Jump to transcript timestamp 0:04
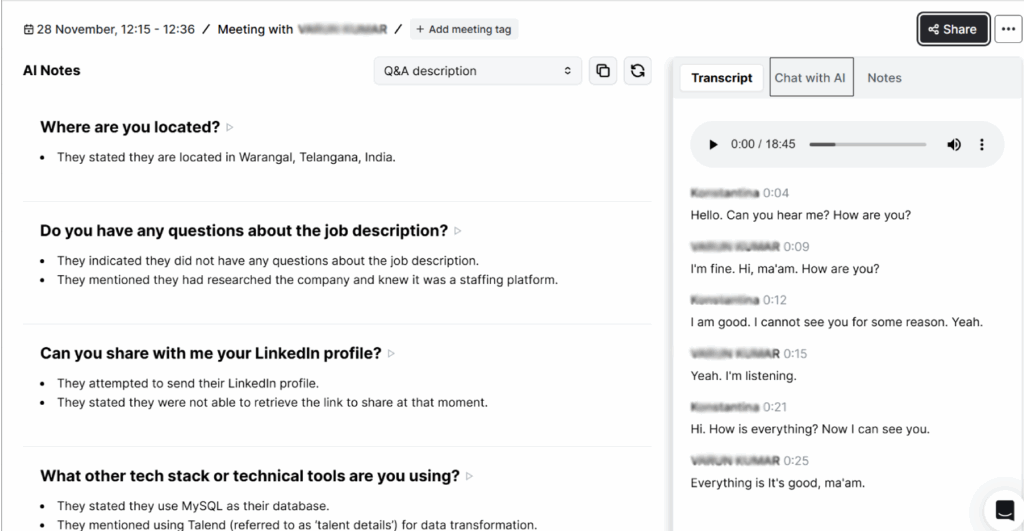 [776, 193]
